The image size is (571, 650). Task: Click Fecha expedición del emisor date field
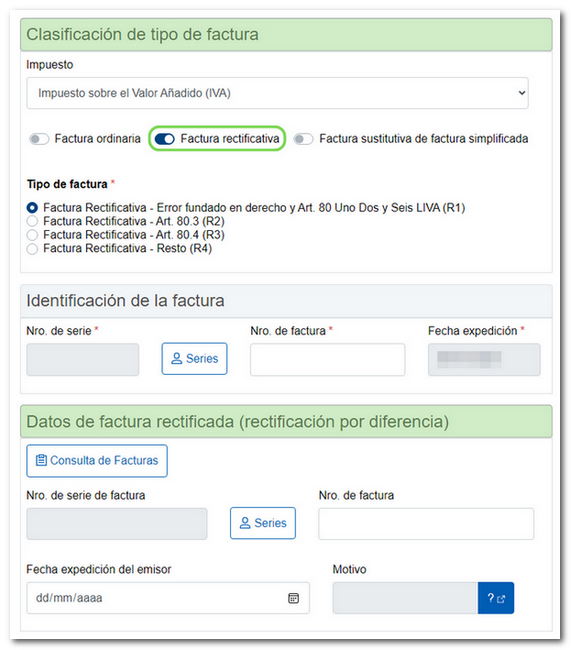tap(168, 598)
